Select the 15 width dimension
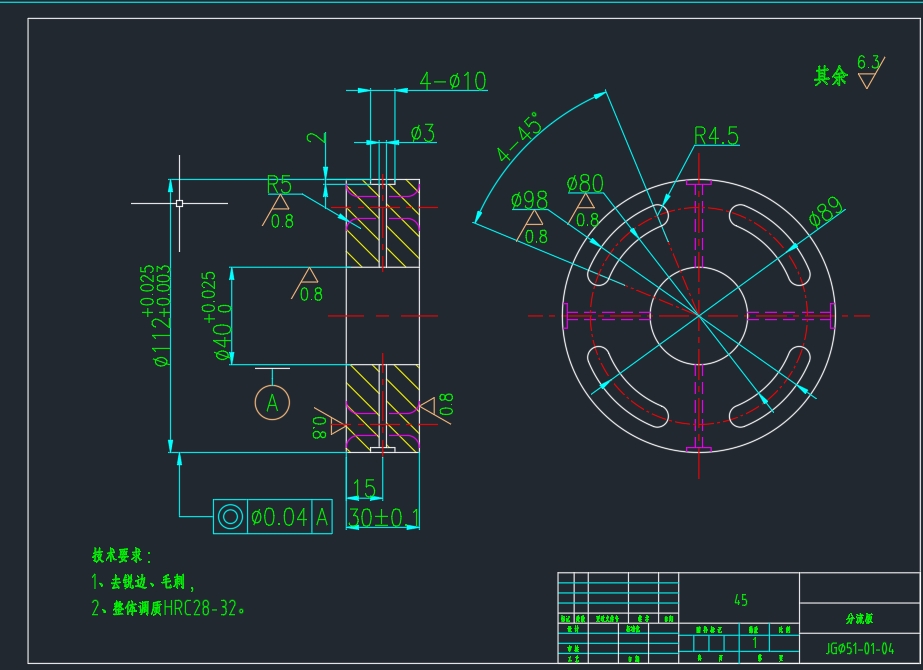Viewport: 923px width, 670px height. coord(364,488)
